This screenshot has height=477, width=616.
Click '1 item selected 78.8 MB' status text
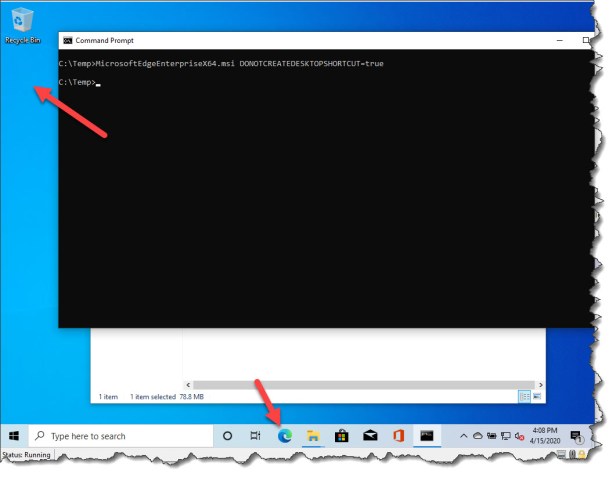coord(167,396)
